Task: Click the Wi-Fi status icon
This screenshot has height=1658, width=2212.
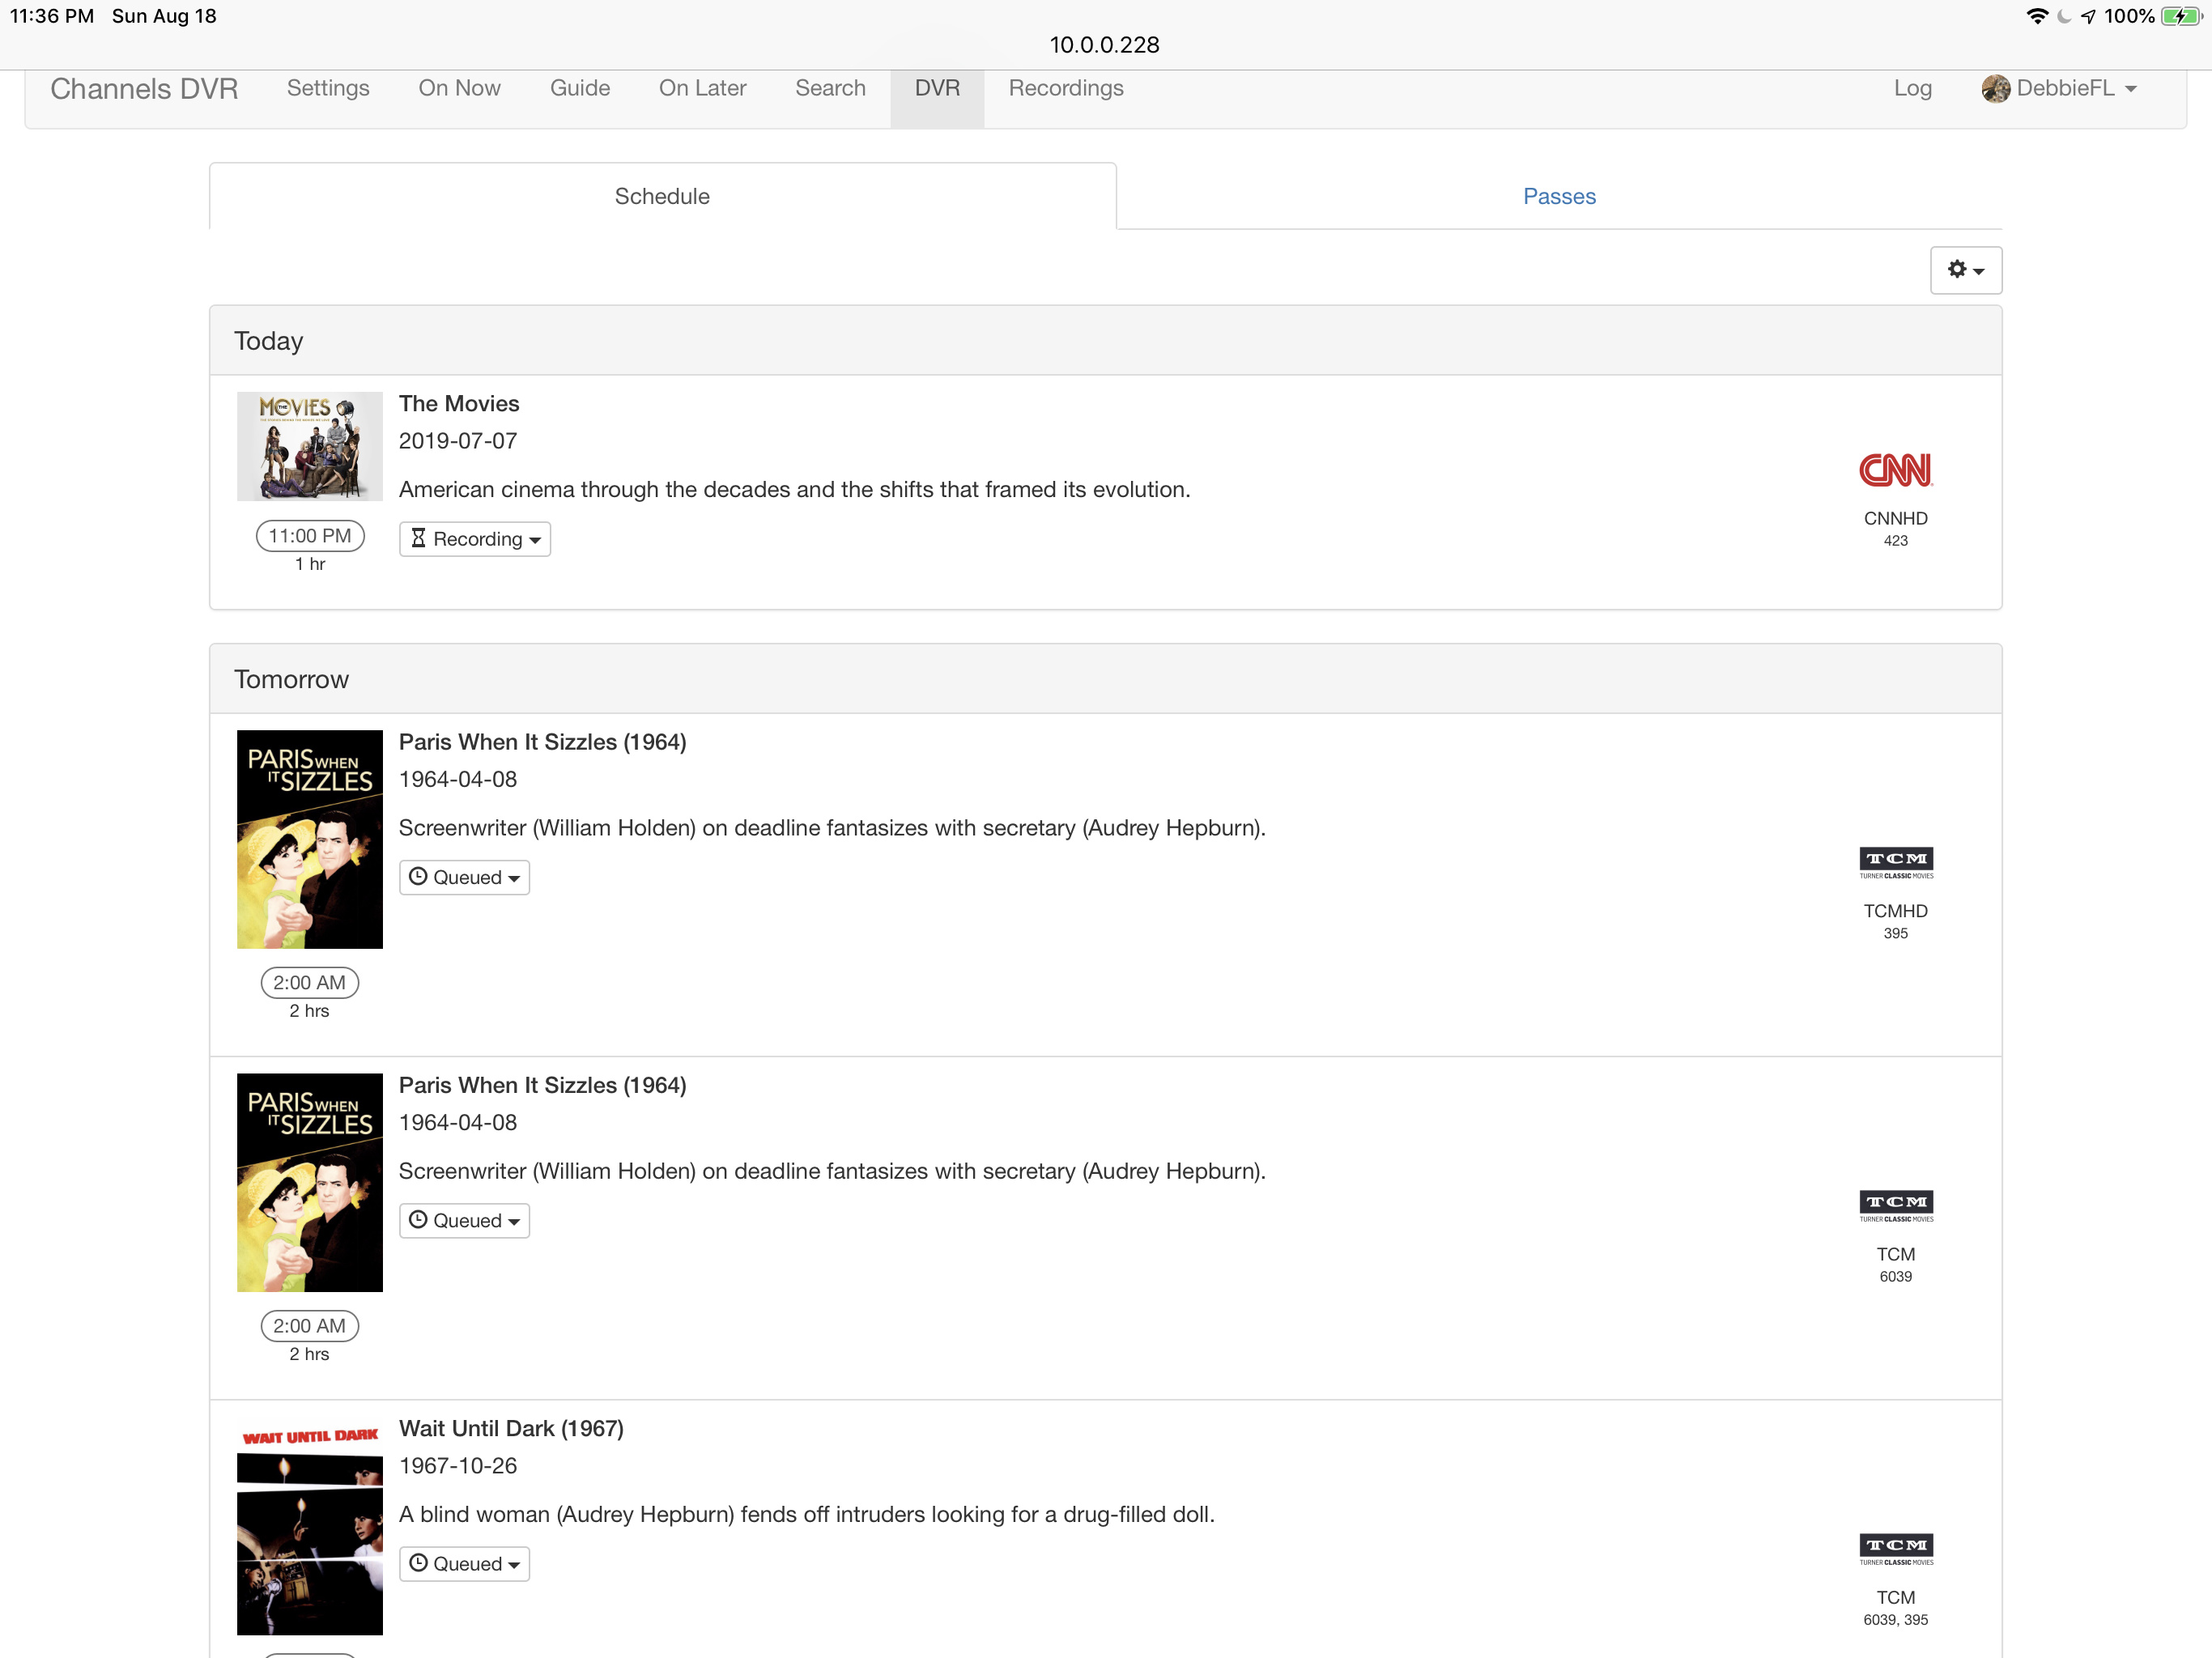Action: pos(2036,16)
